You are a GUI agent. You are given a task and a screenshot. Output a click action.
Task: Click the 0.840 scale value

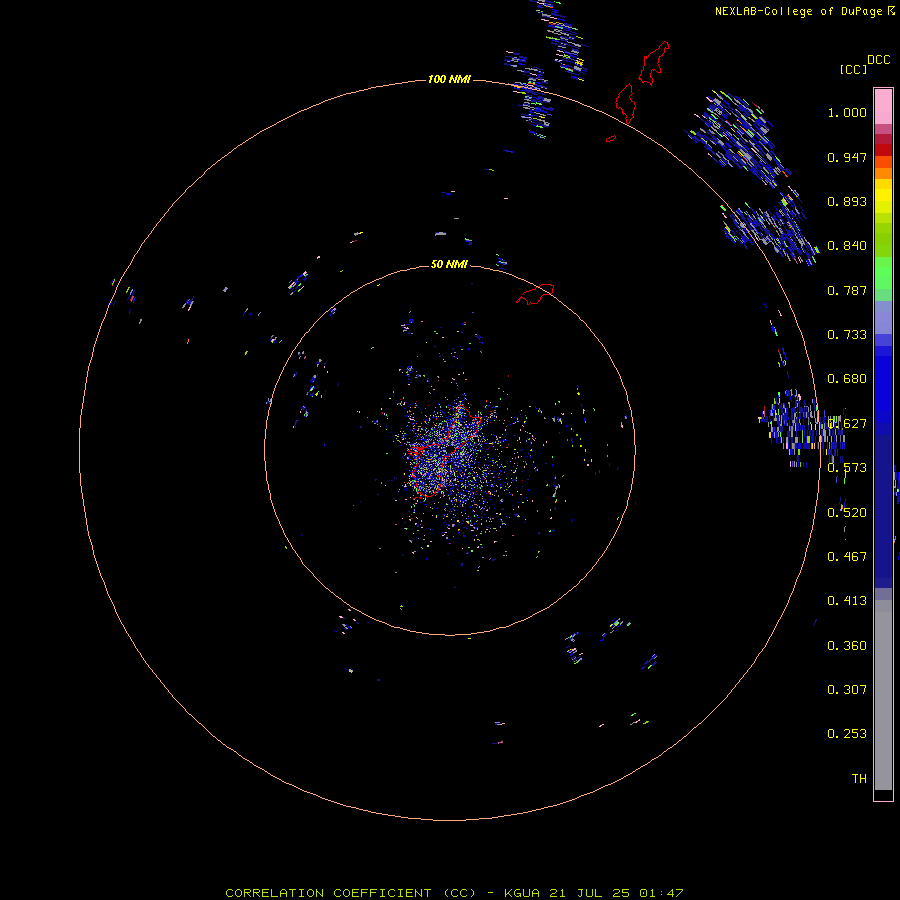(x=847, y=246)
